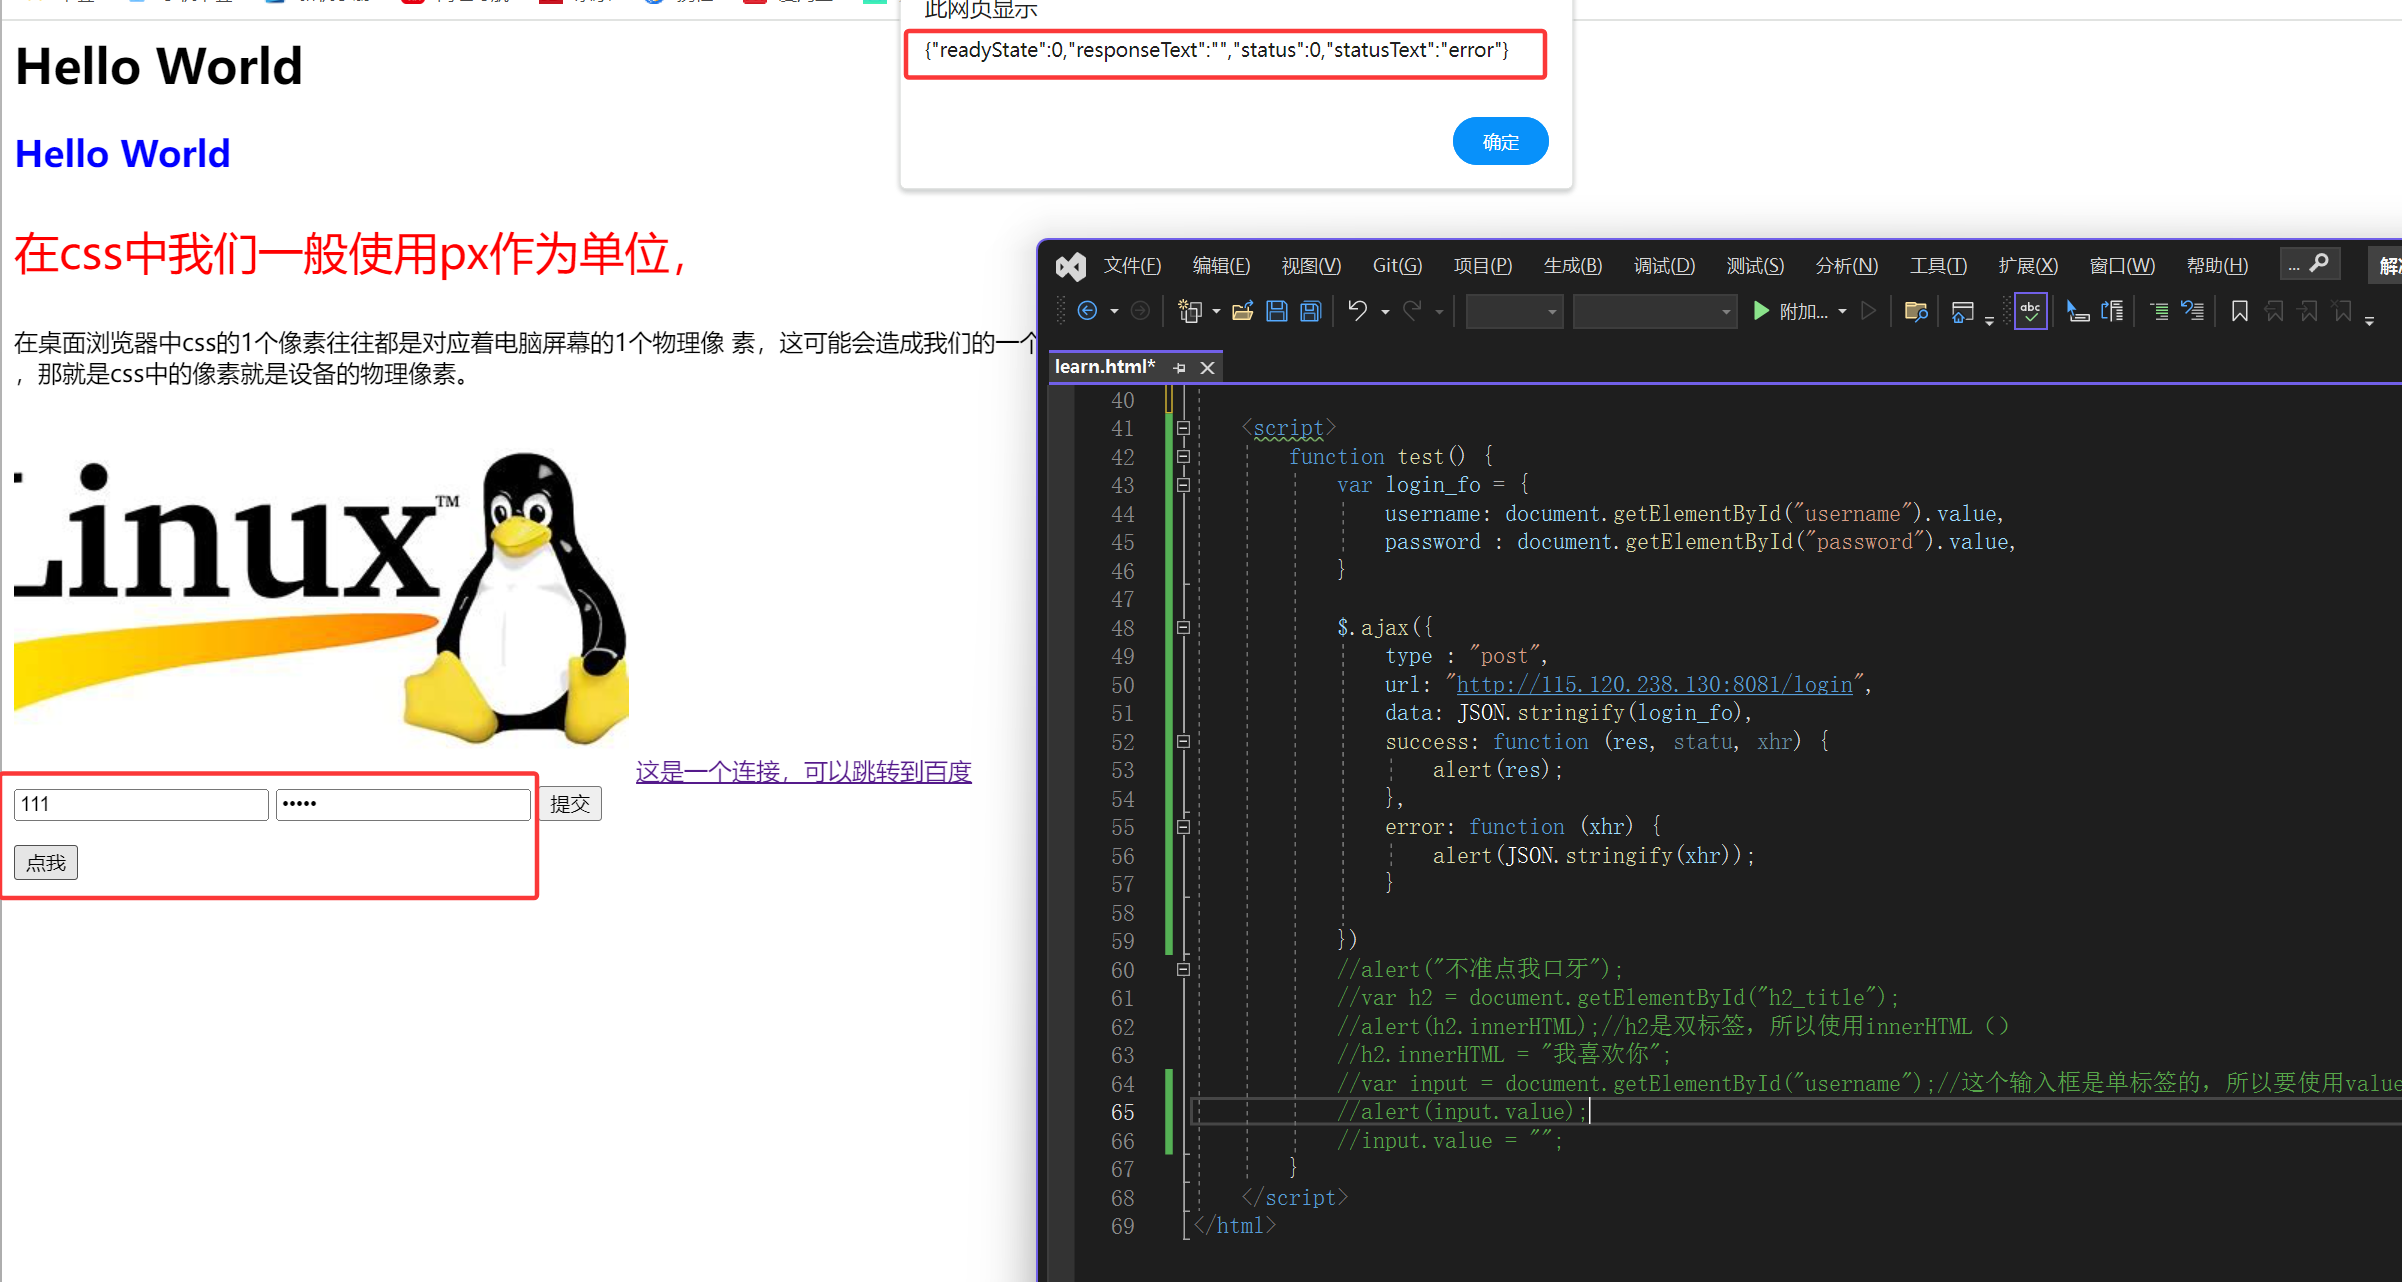This screenshot has width=2402, height=1282.
Task: Open the find in files folder icon
Action: click(1916, 311)
